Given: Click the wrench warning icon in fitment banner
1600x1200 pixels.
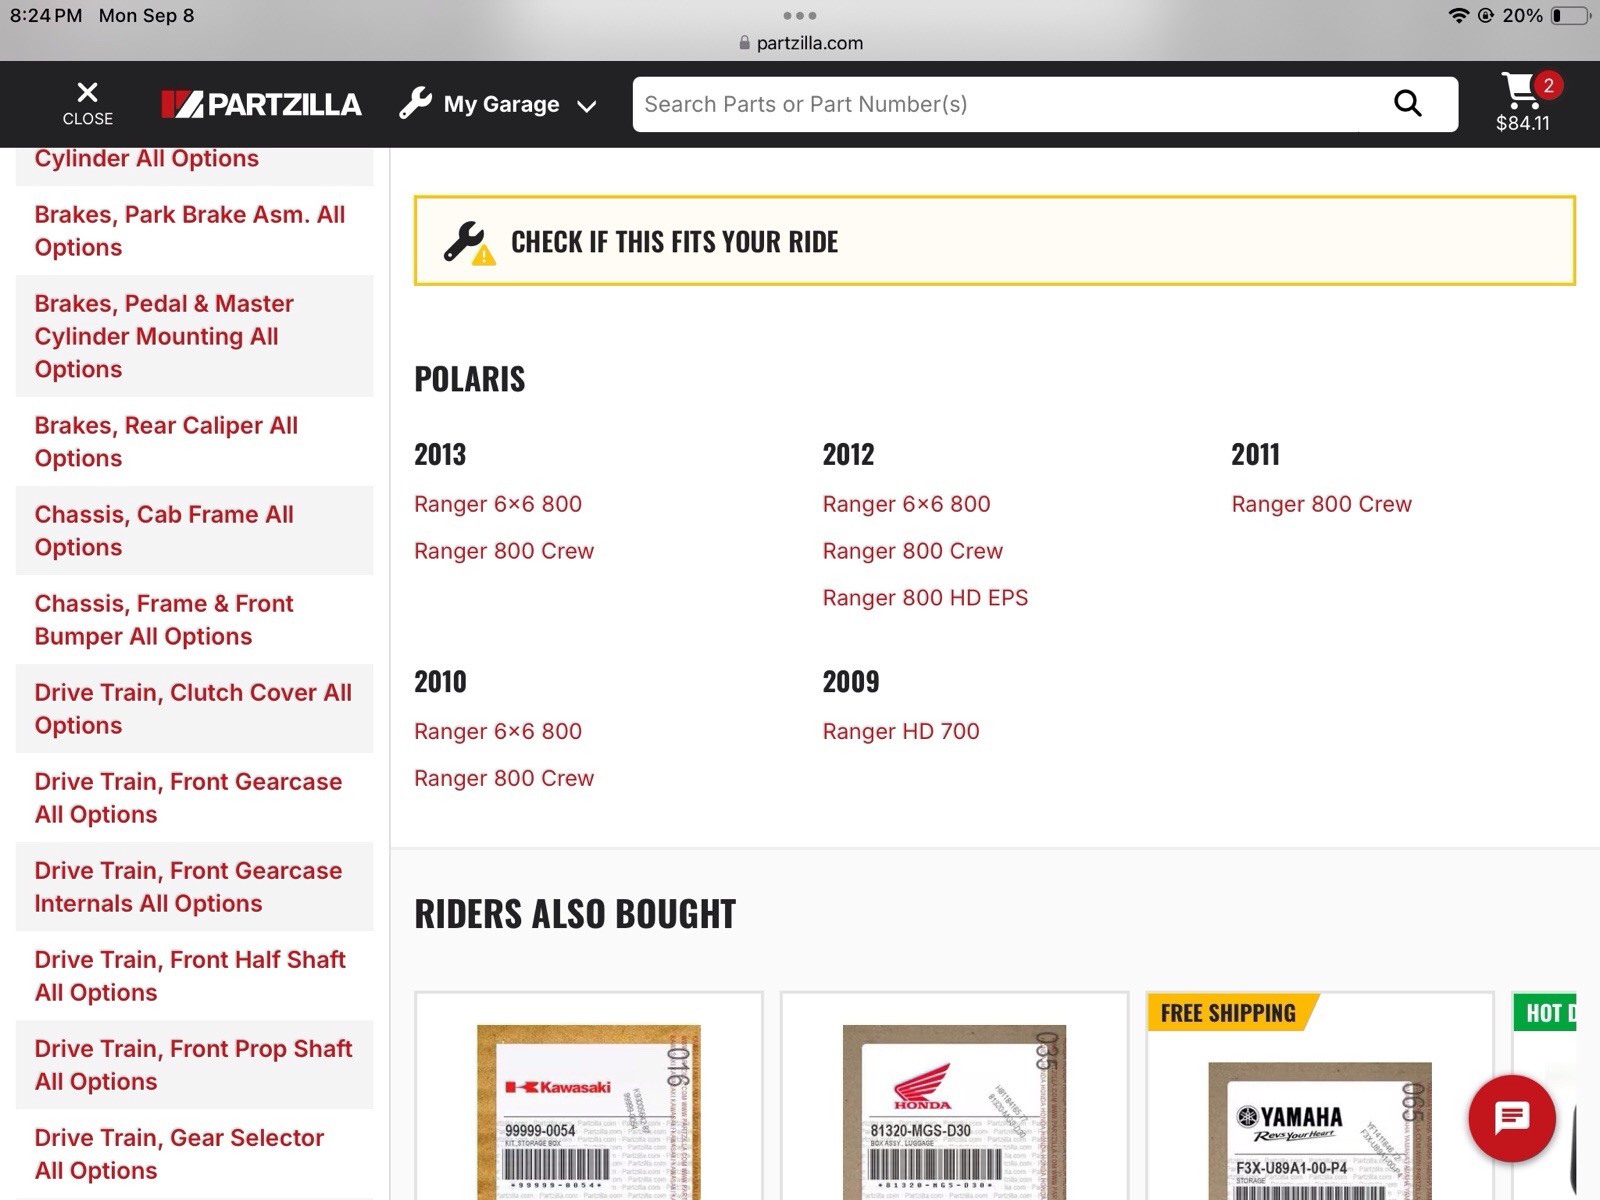Looking at the screenshot, I should pyautogui.click(x=469, y=242).
